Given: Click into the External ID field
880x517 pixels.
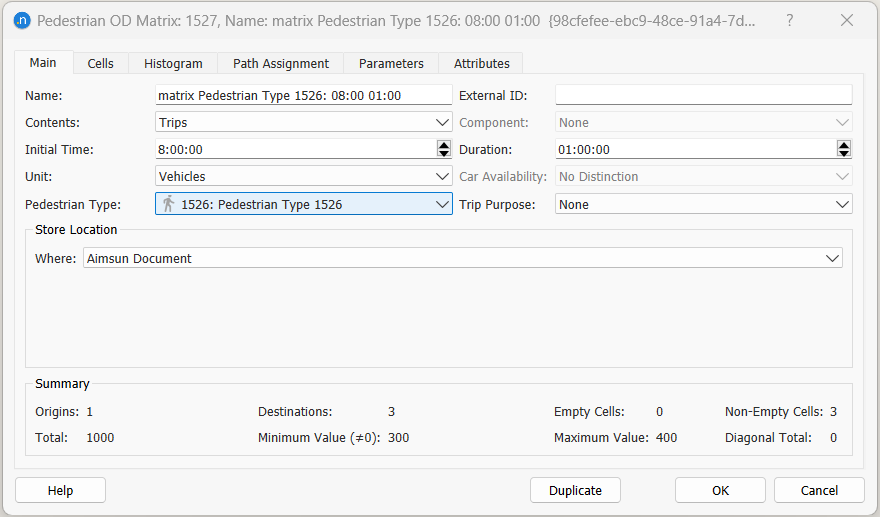Looking at the screenshot, I should click(703, 95).
